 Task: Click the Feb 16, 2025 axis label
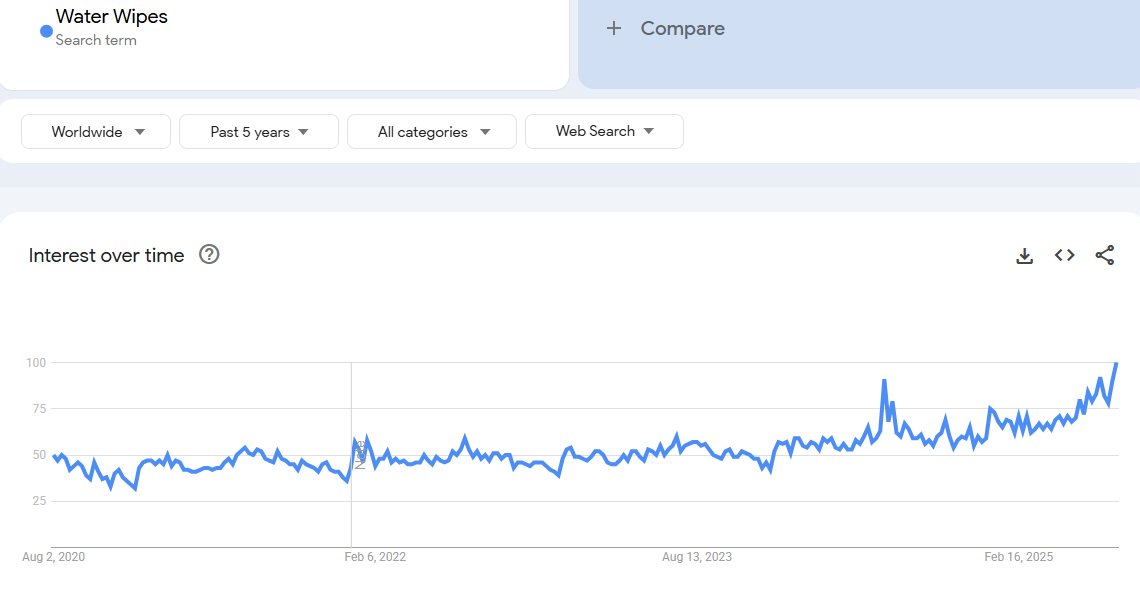(x=1018, y=557)
